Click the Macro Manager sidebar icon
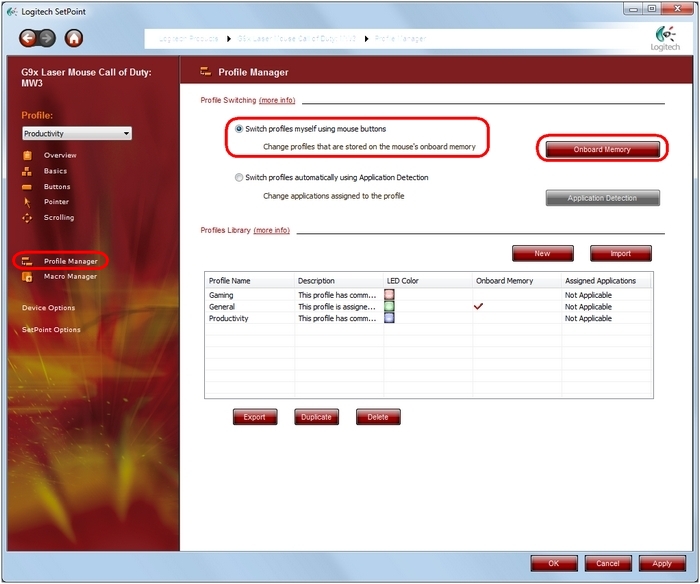 tap(27, 277)
